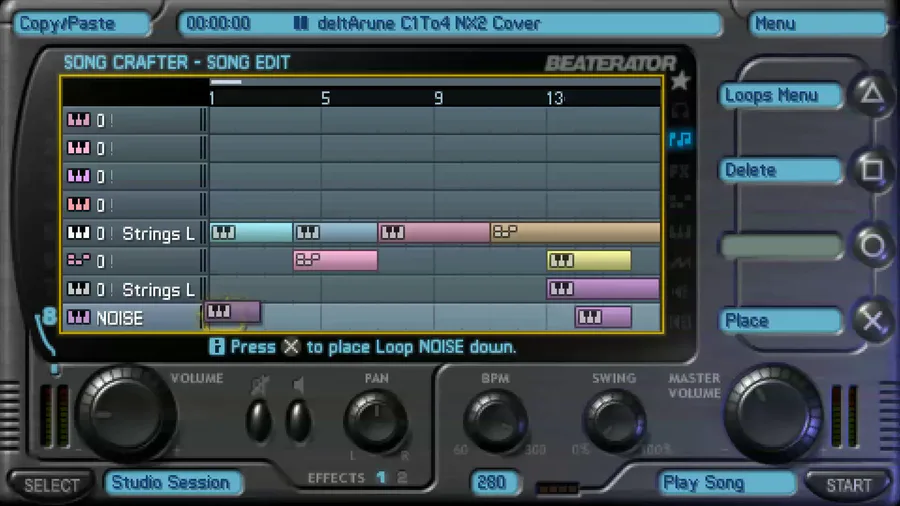Select the Strings L label on track seven
900x506 pixels.
click(158, 290)
